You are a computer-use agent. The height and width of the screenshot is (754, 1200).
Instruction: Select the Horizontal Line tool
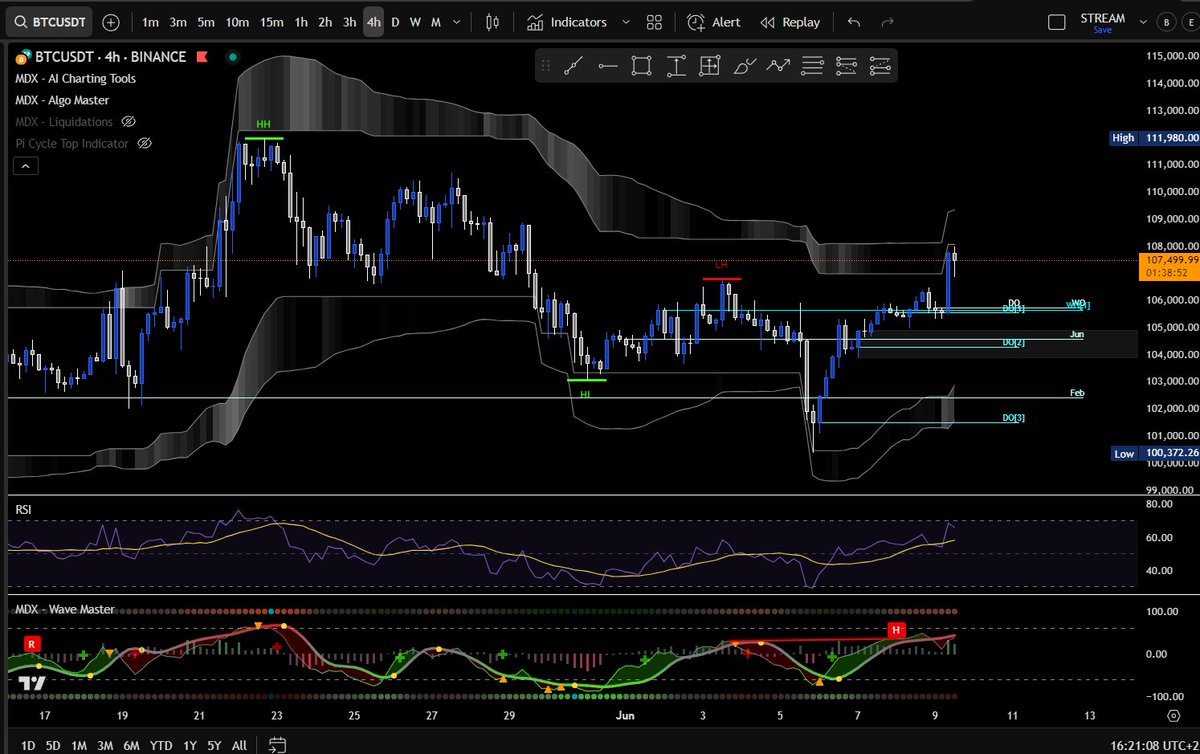607,65
